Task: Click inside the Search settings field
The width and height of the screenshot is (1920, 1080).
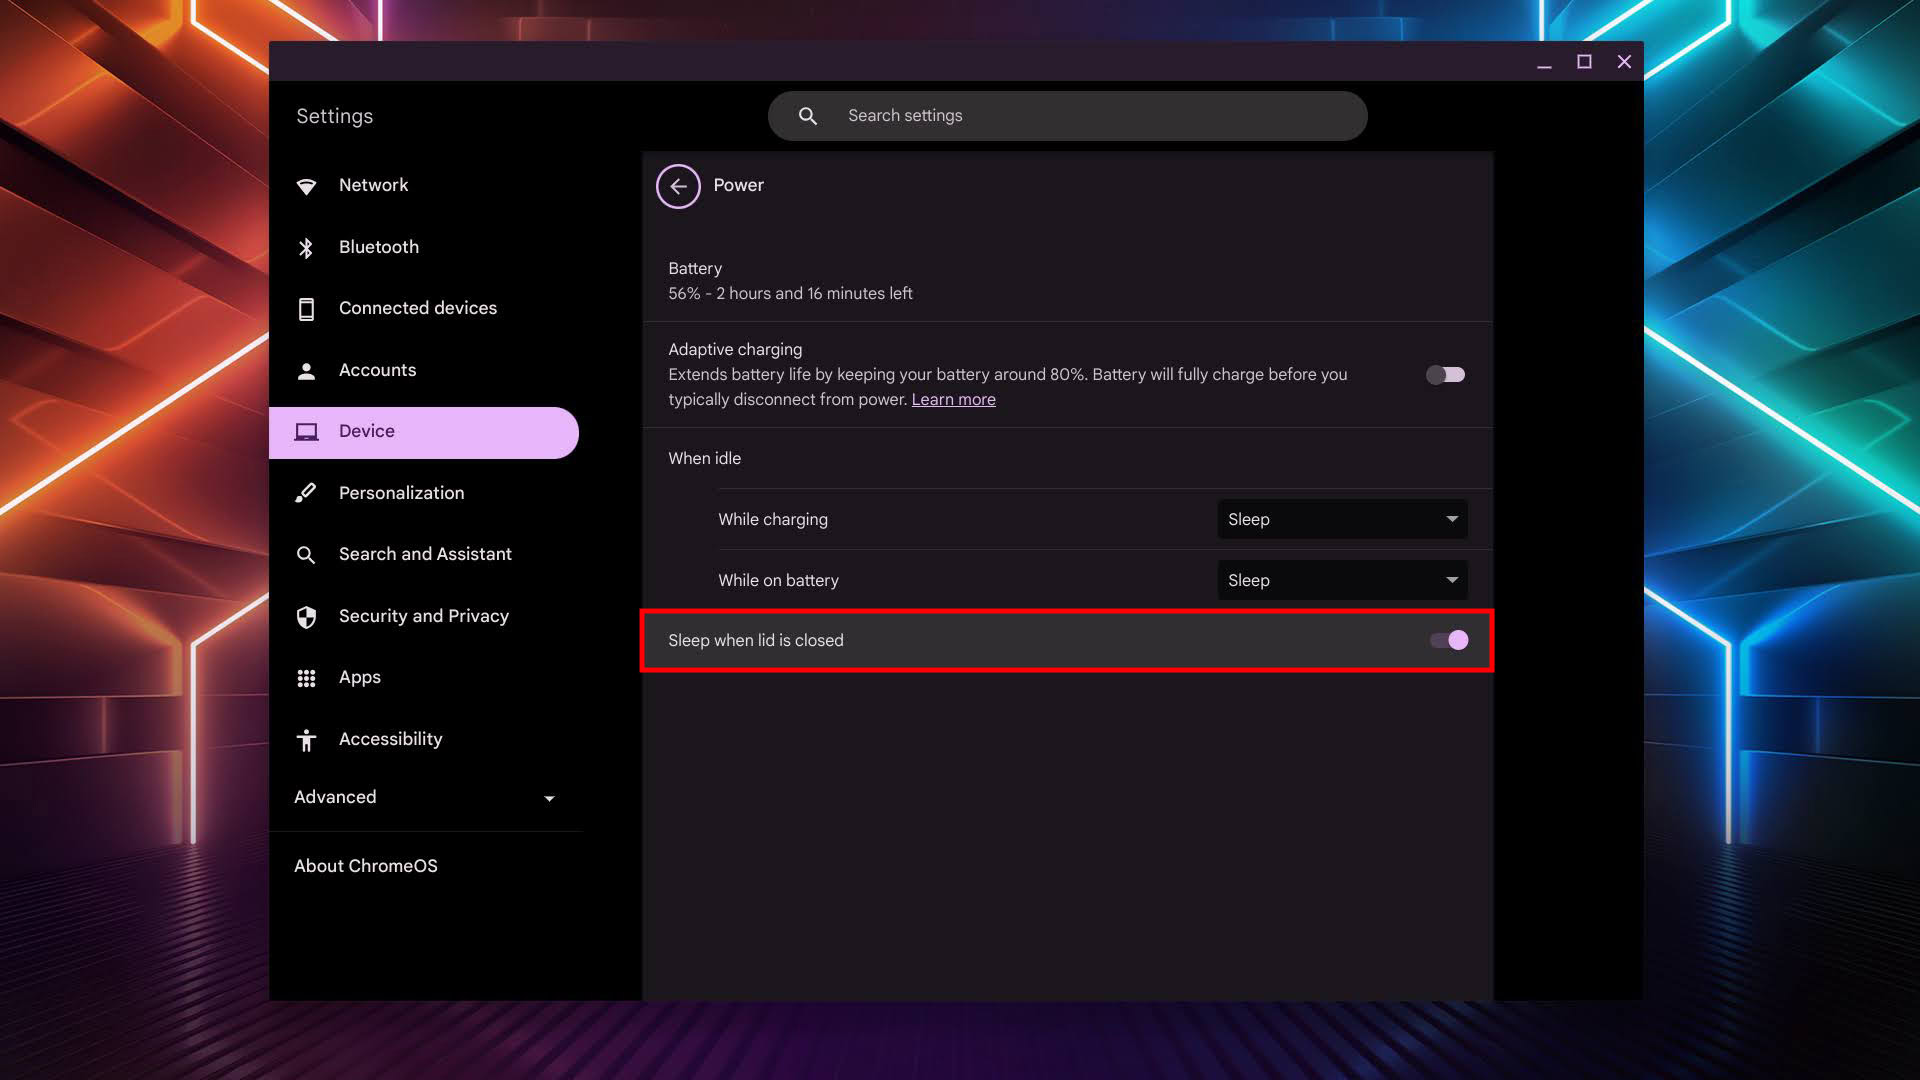Action: (x=1067, y=115)
